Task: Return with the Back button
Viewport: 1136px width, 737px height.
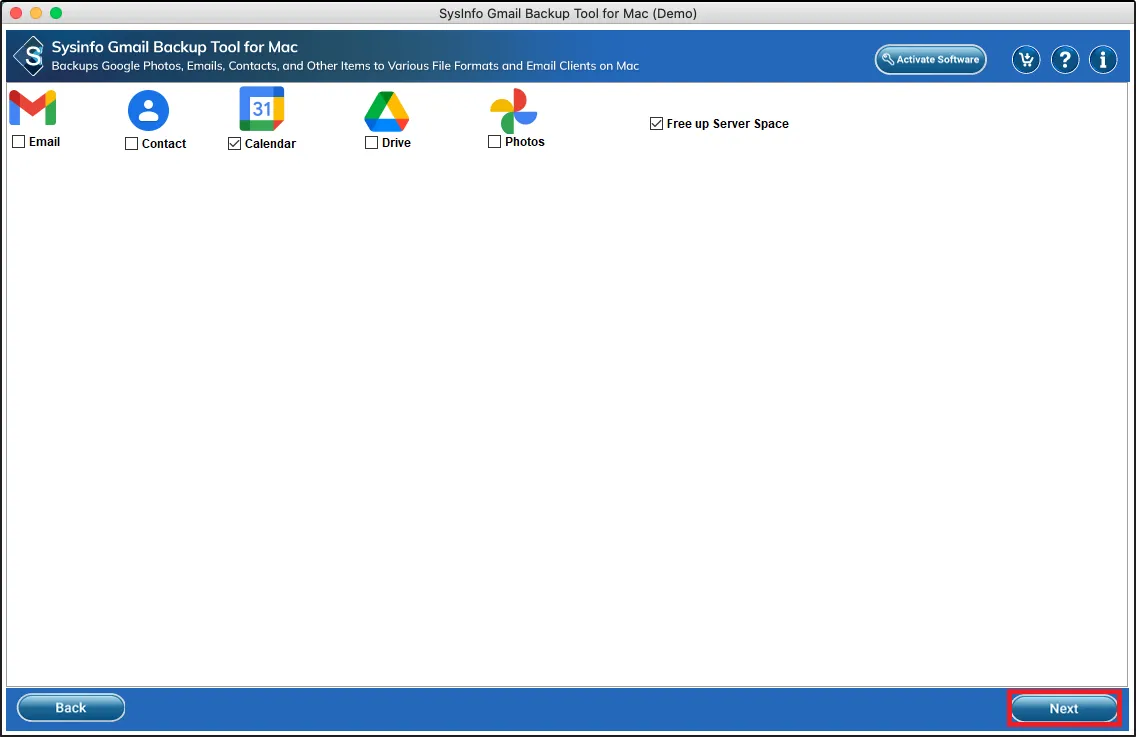Action: pos(71,708)
